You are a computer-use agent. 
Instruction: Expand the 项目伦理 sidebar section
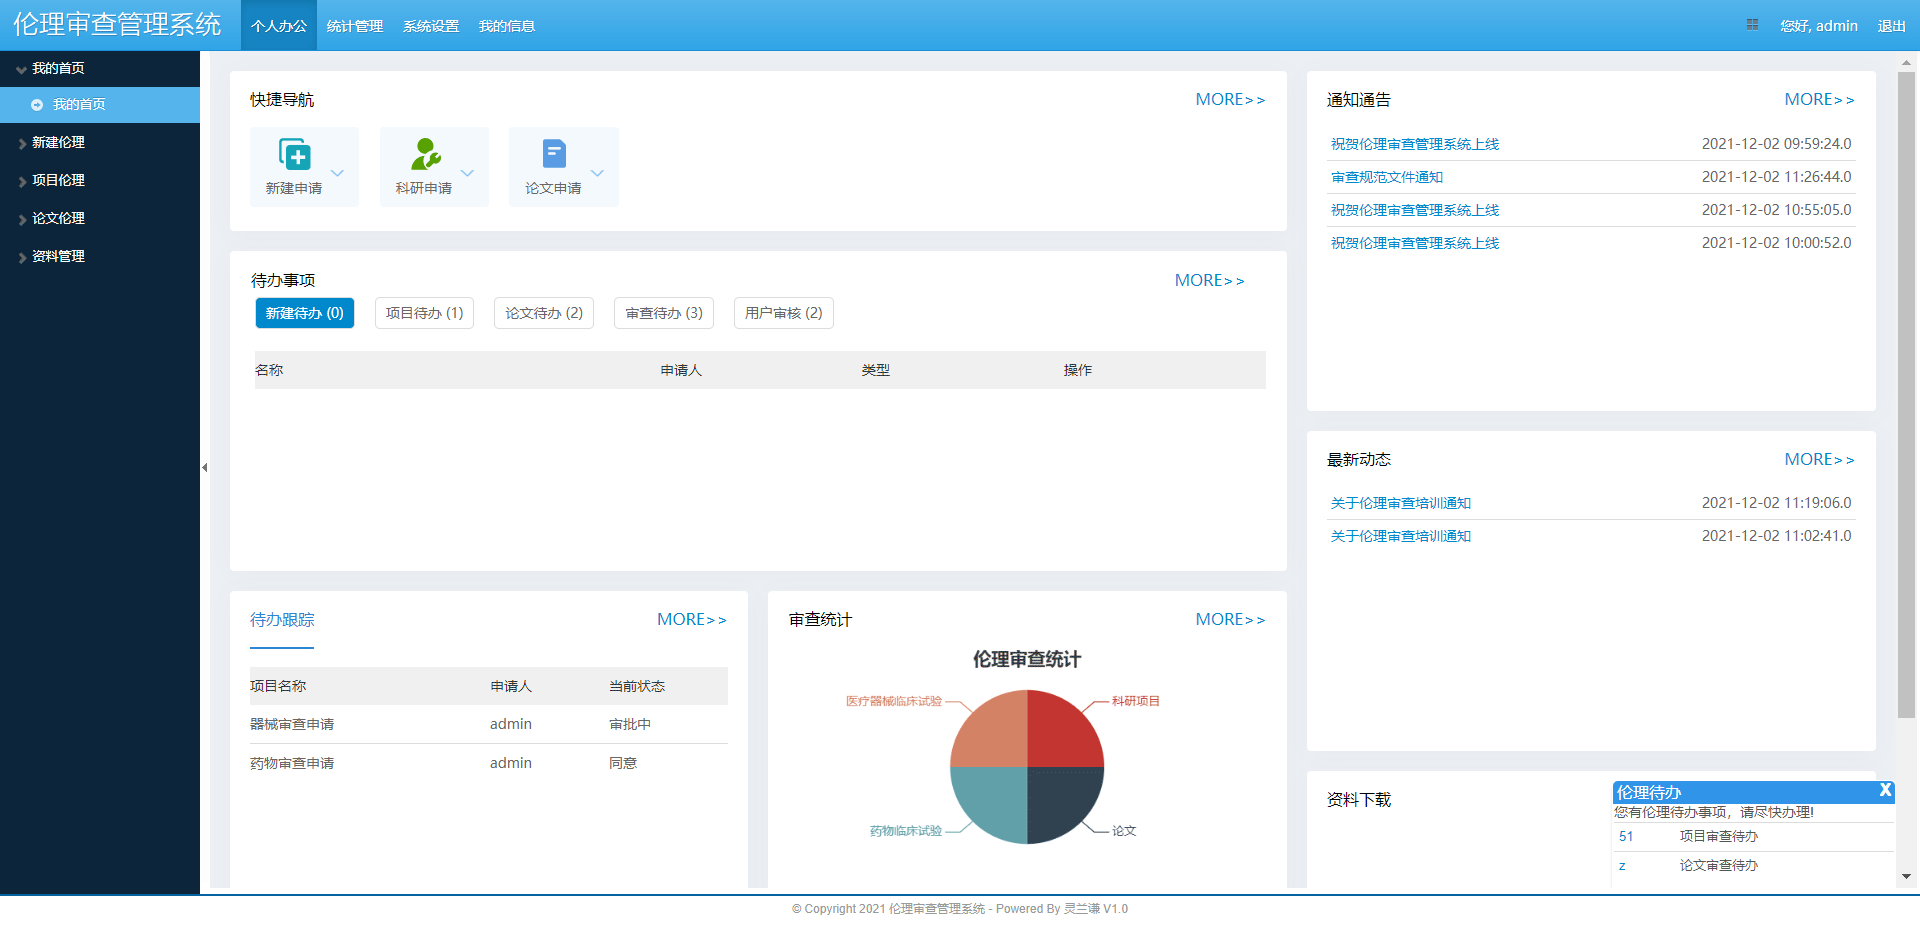coord(58,181)
